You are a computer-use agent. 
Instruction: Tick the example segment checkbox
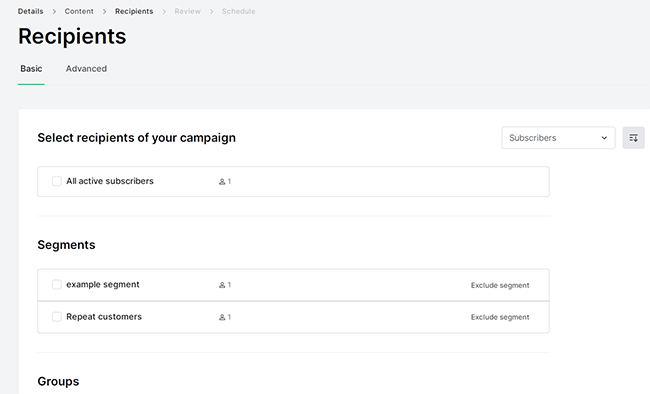[x=57, y=285]
